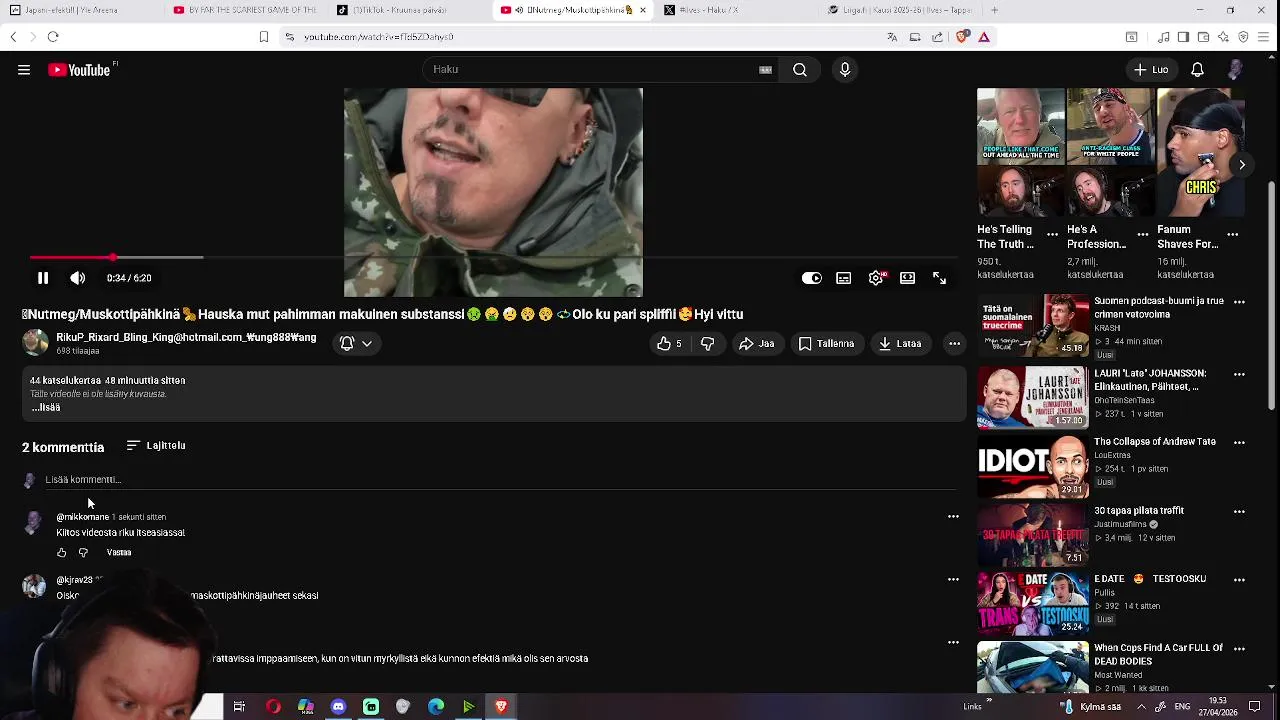Expand description with ...lisää
Screen dimensions: 1280x720
(45, 407)
